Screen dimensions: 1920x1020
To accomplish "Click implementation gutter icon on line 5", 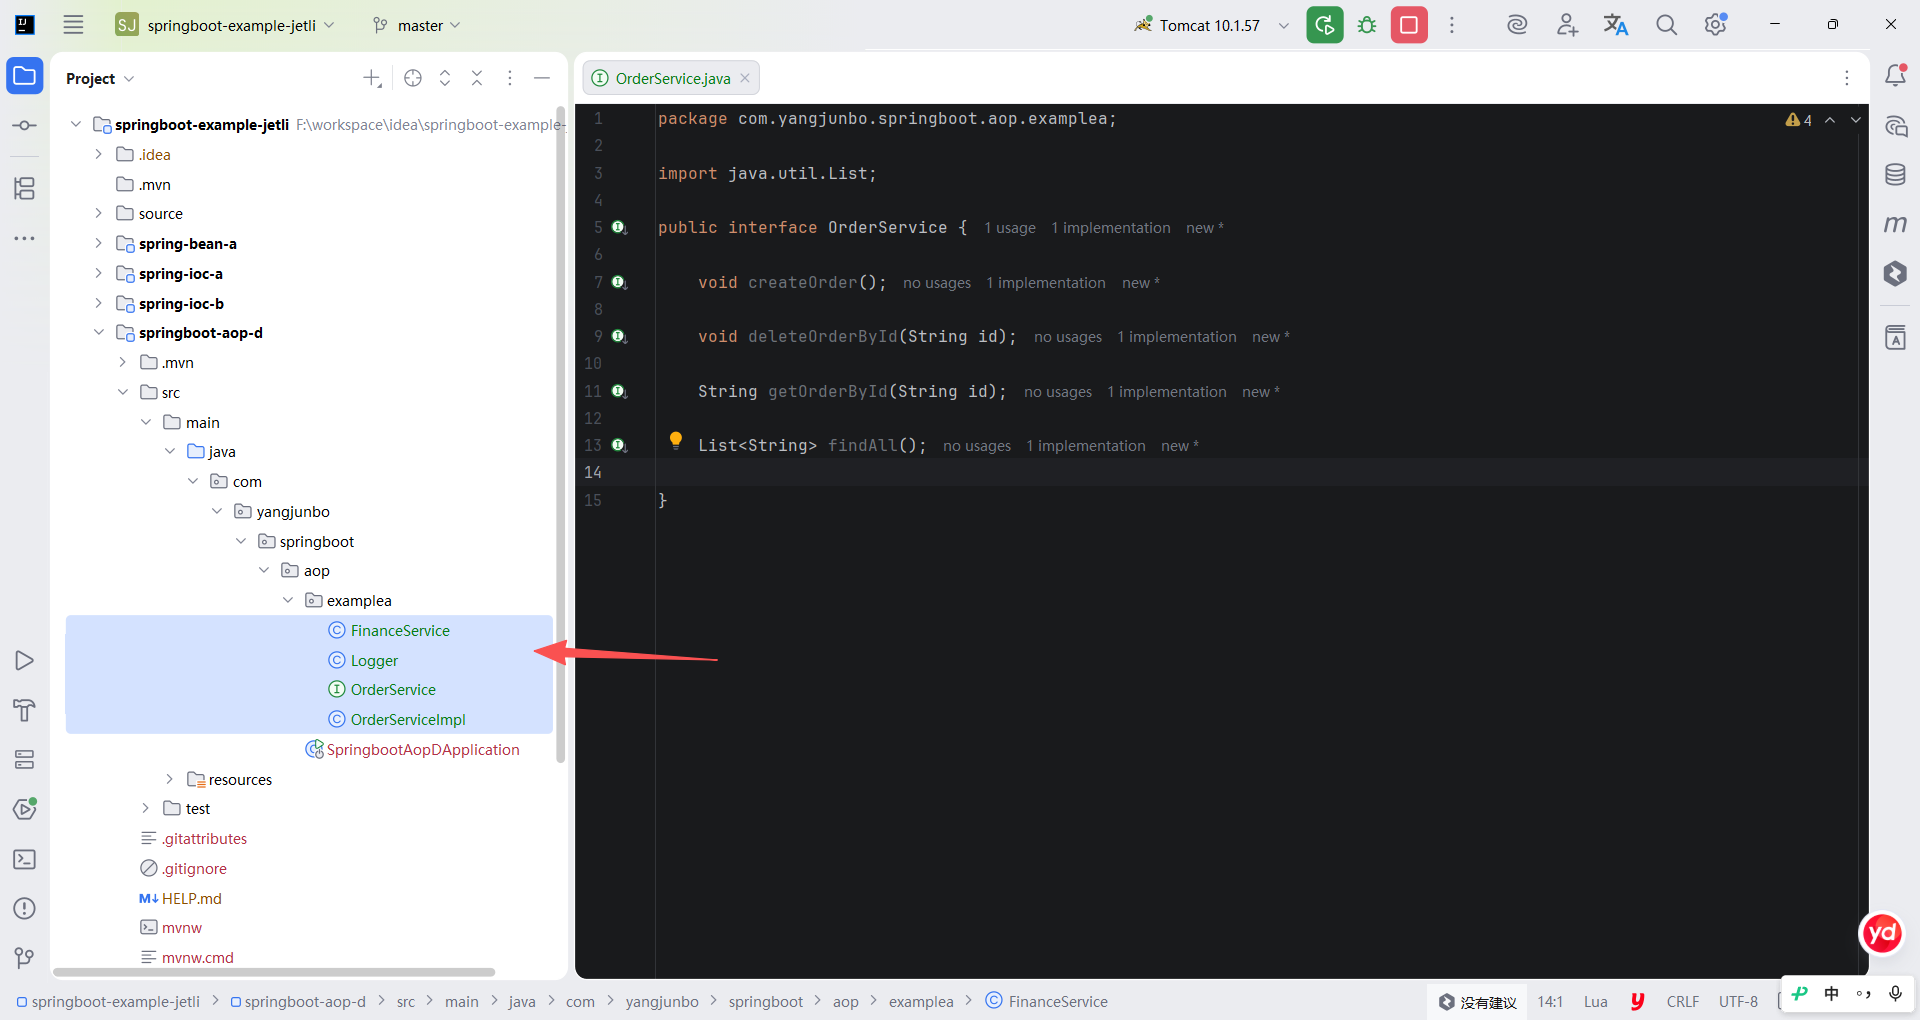I will point(619,228).
